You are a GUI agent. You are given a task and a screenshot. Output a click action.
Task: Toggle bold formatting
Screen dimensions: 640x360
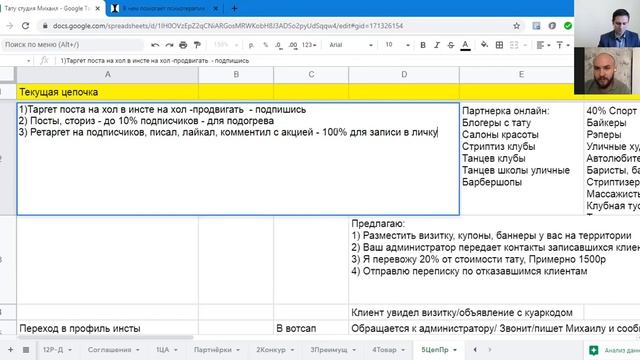coord(423,45)
